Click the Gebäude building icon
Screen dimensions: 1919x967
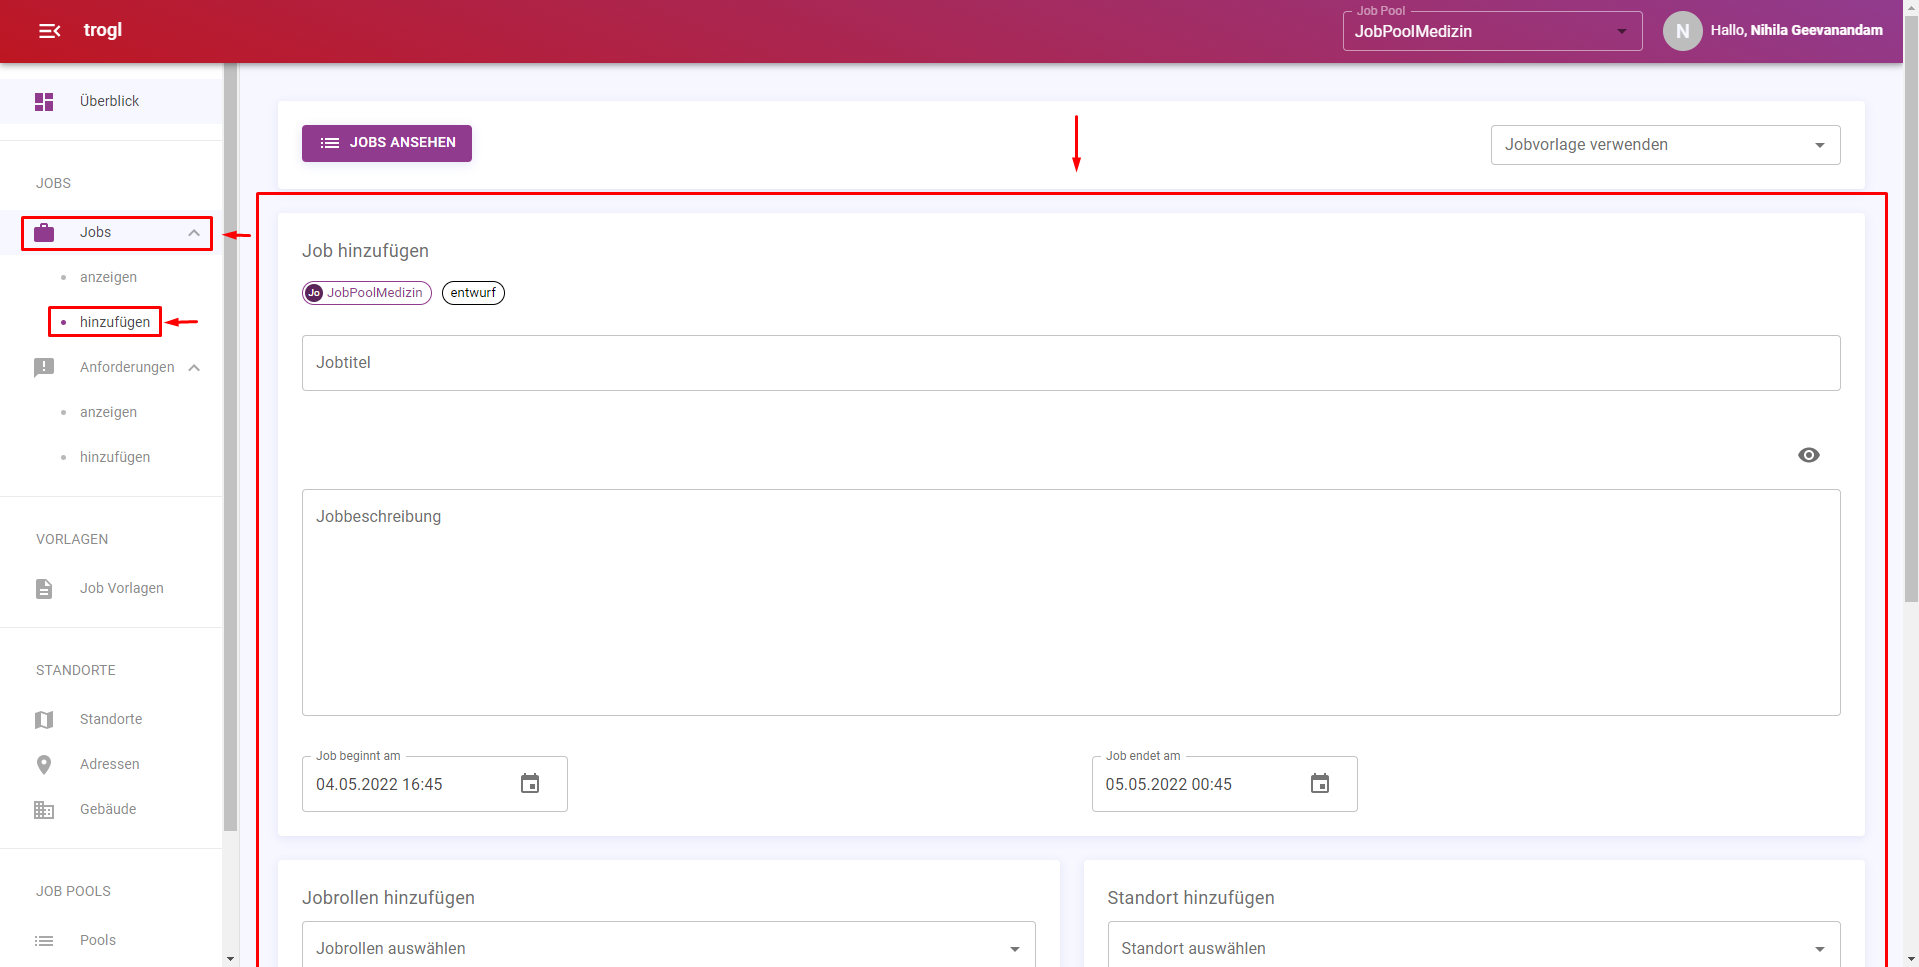pos(44,810)
